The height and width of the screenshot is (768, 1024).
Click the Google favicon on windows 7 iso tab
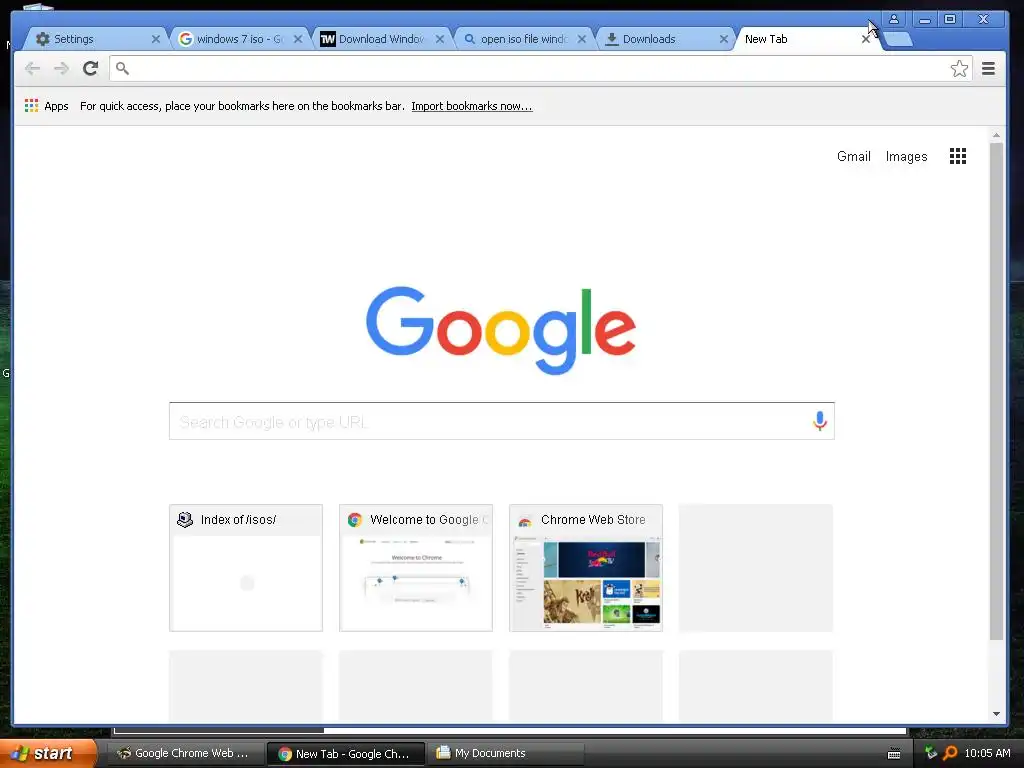pos(185,39)
